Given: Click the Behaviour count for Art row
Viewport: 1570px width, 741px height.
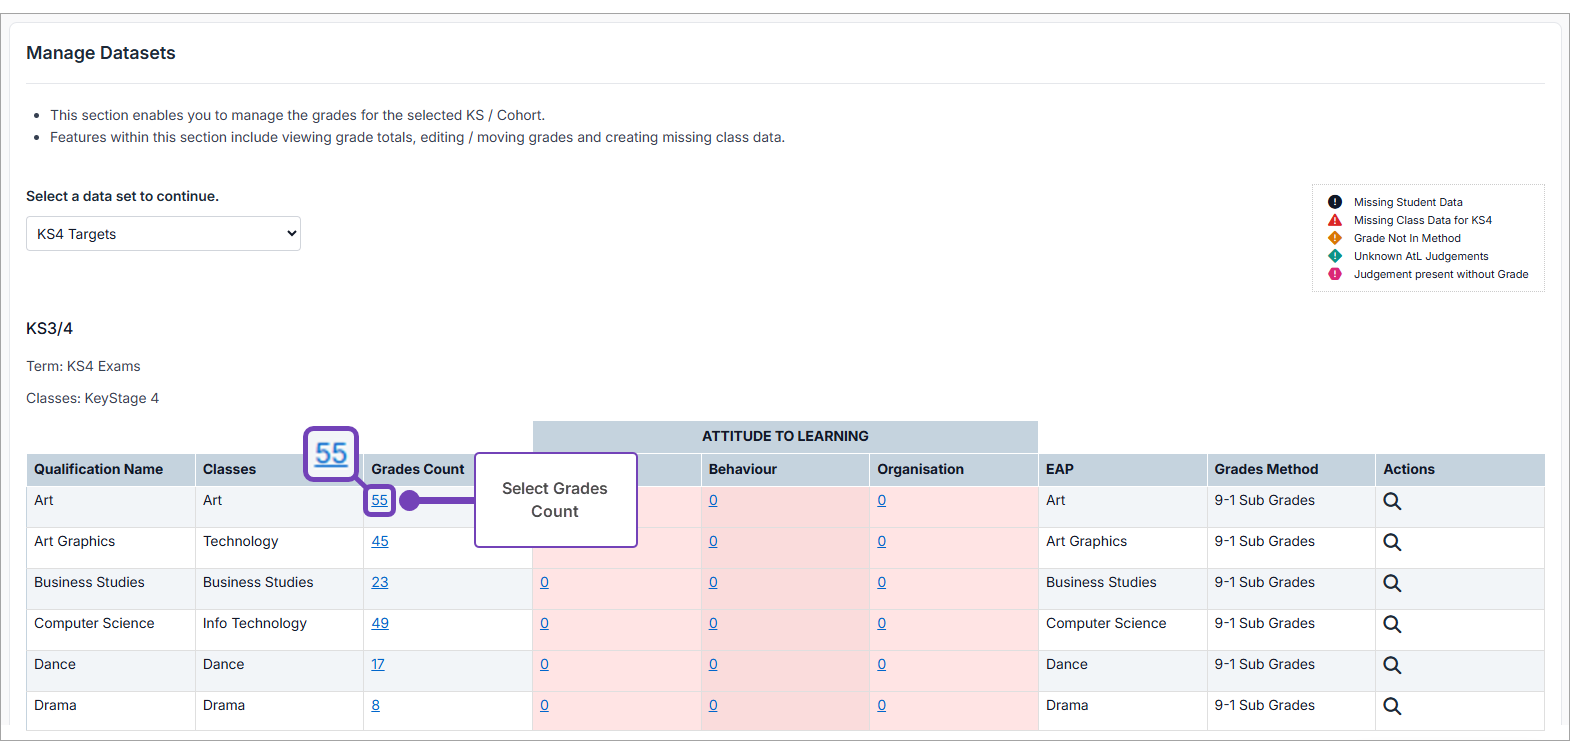Looking at the screenshot, I should 713,500.
